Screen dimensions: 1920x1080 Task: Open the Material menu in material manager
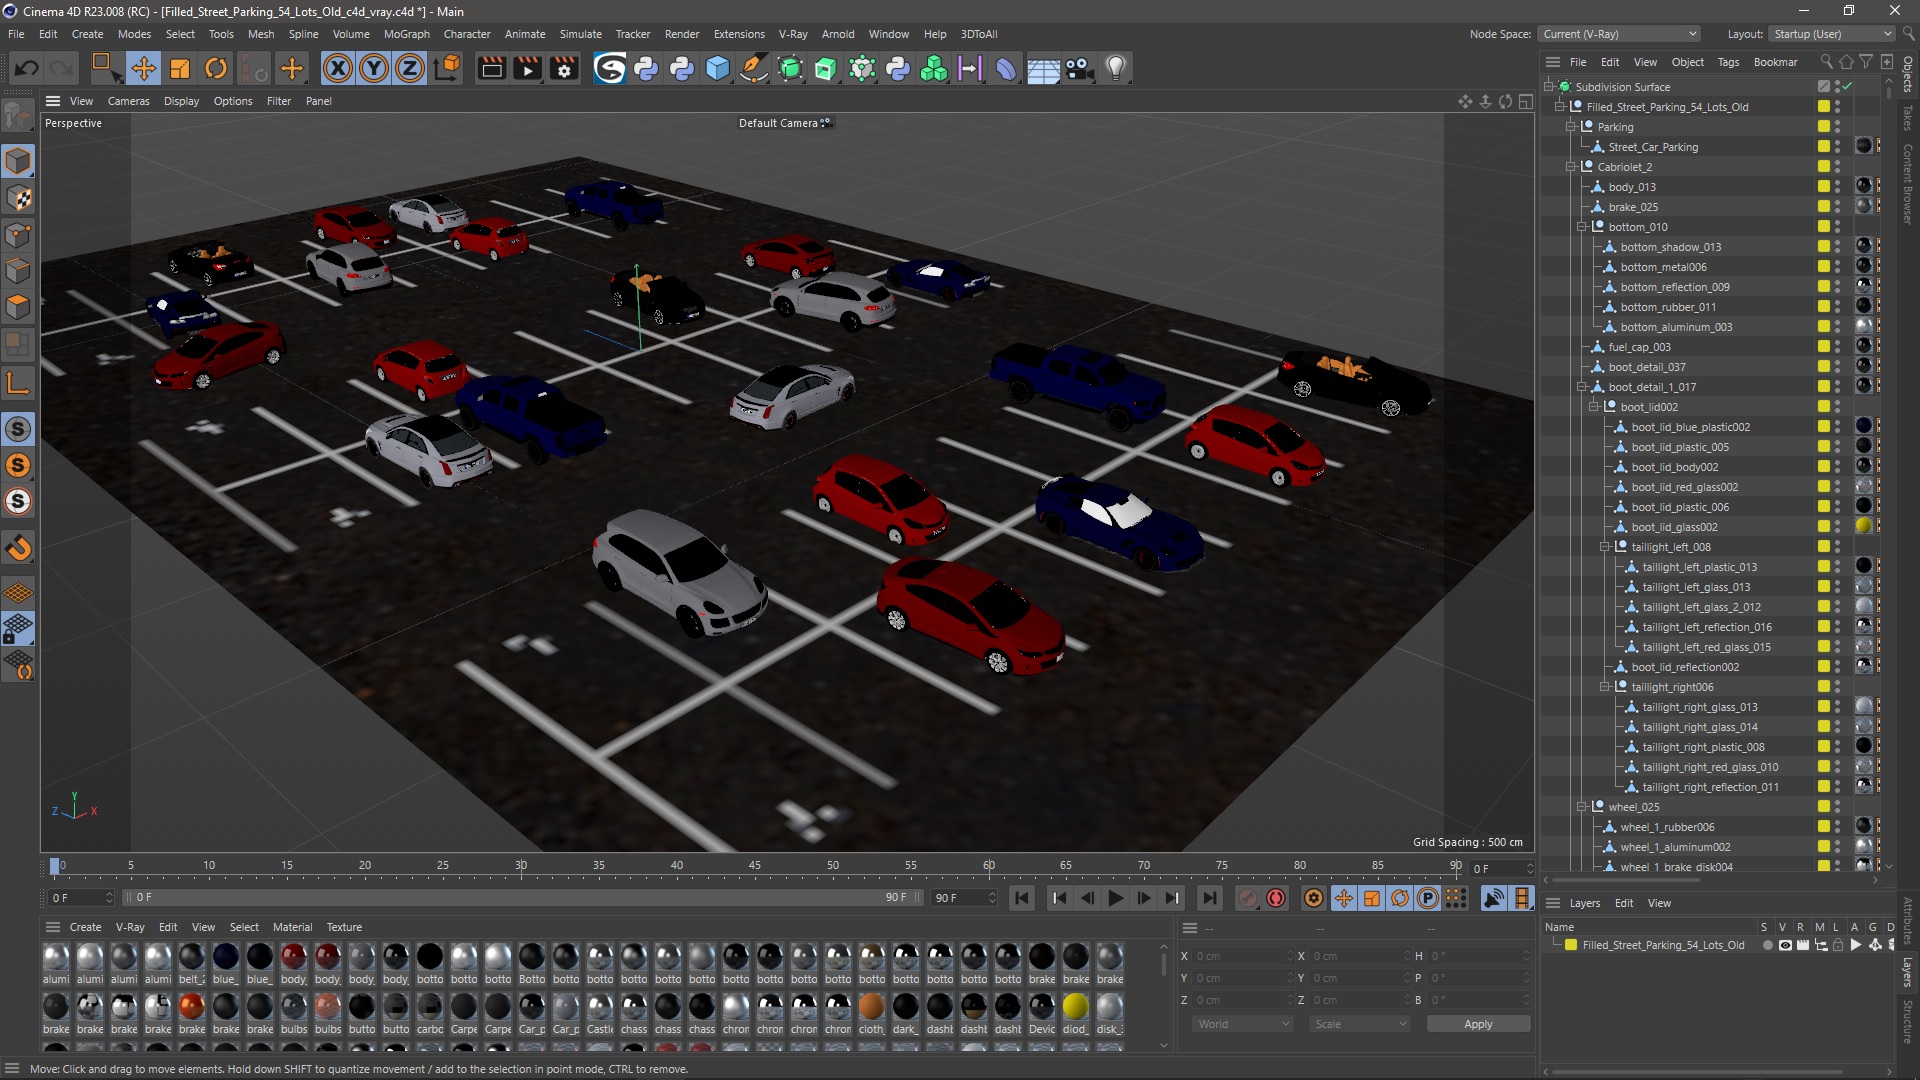[292, 927]
